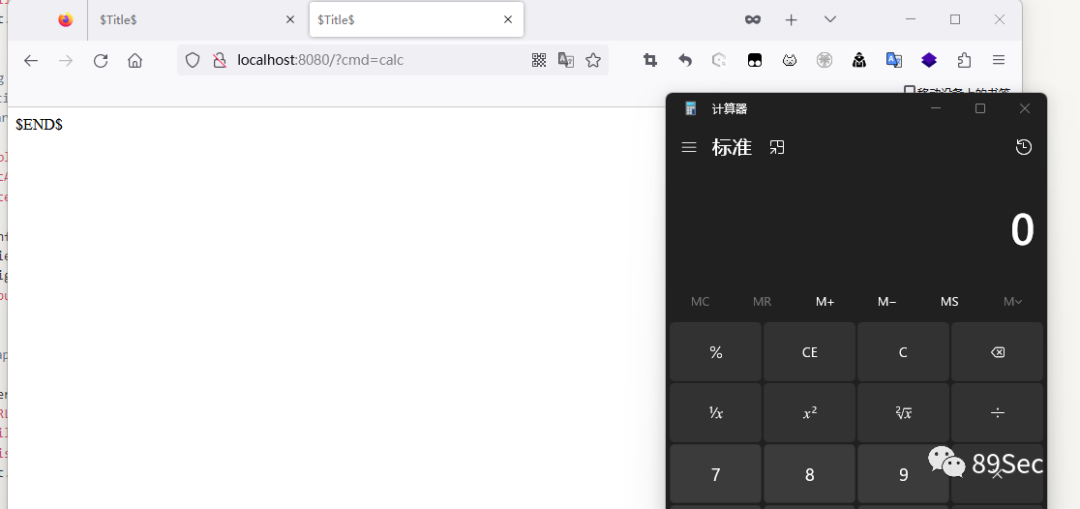Screen dimensions: 1080x509
Task: Clear entry with CE
Action: (x=809, y=352)
